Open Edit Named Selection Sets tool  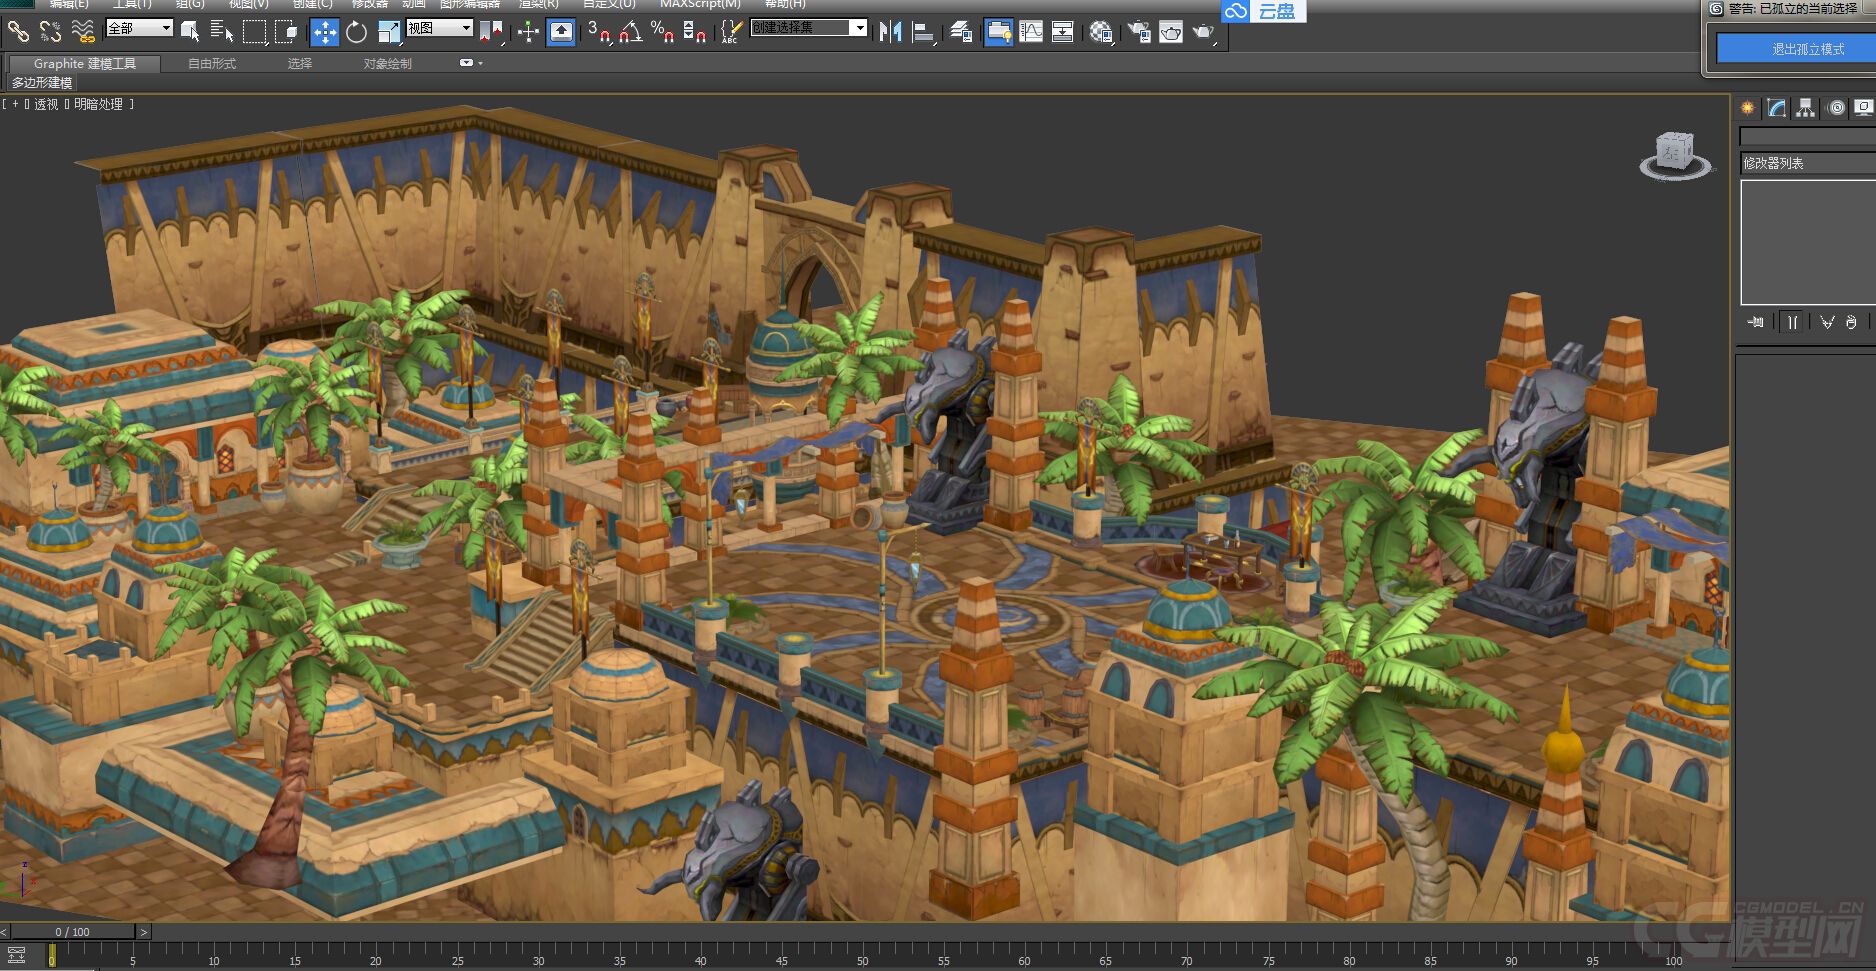[731, 32]
